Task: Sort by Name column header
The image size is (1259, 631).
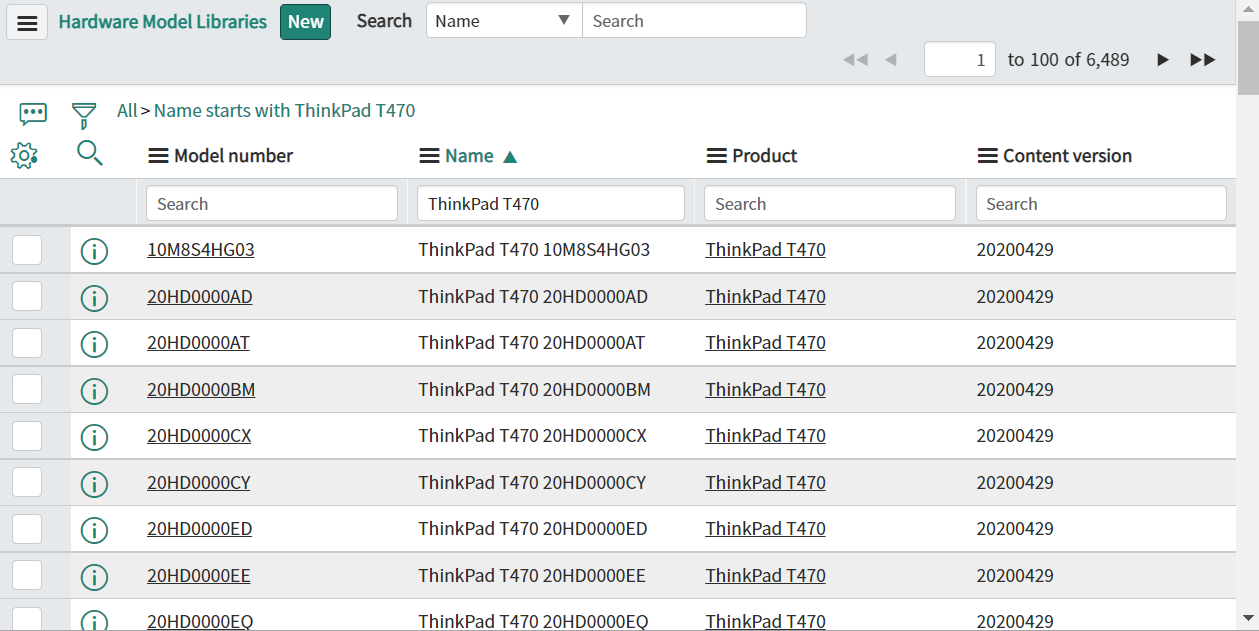Action: pos(469,156)
